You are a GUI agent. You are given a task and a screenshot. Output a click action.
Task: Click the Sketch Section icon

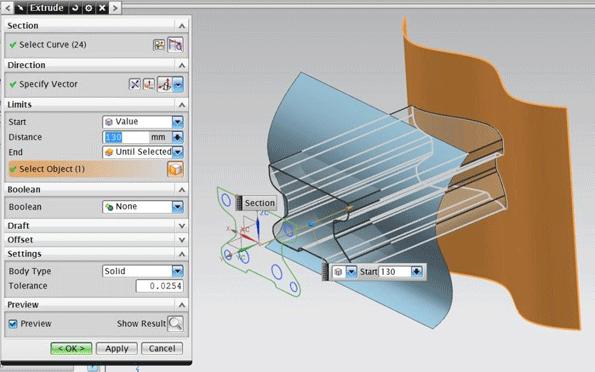click(159, 45)
